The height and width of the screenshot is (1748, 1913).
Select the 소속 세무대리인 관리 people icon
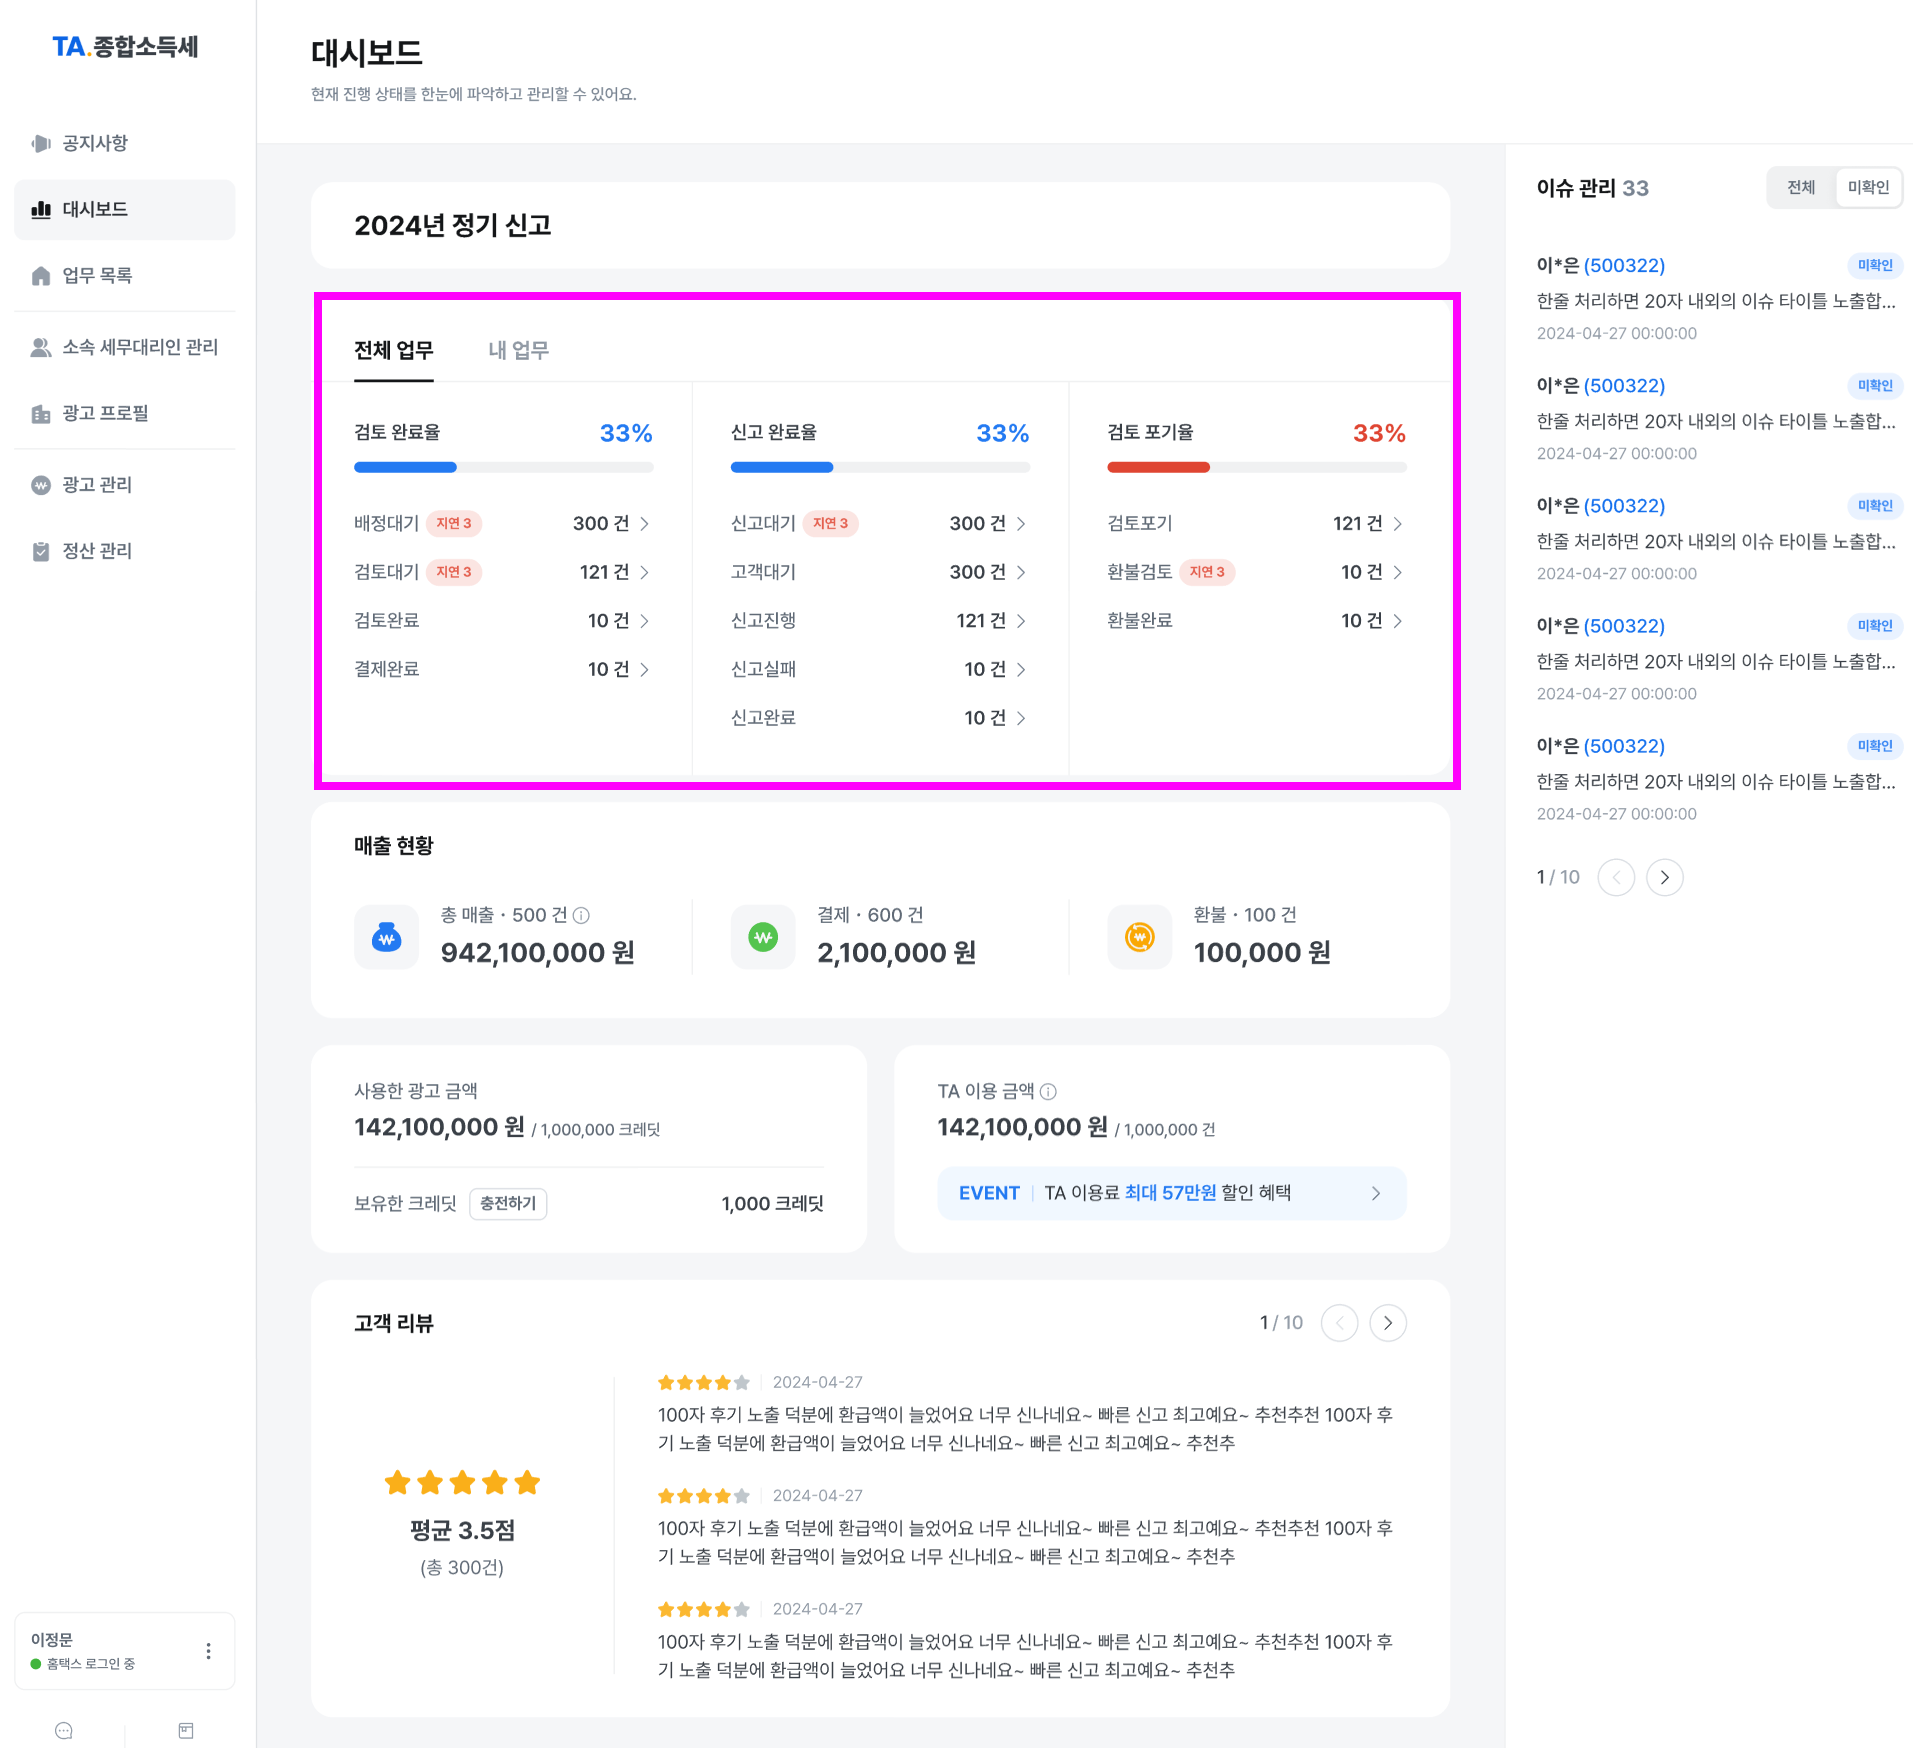click(41, 347)
